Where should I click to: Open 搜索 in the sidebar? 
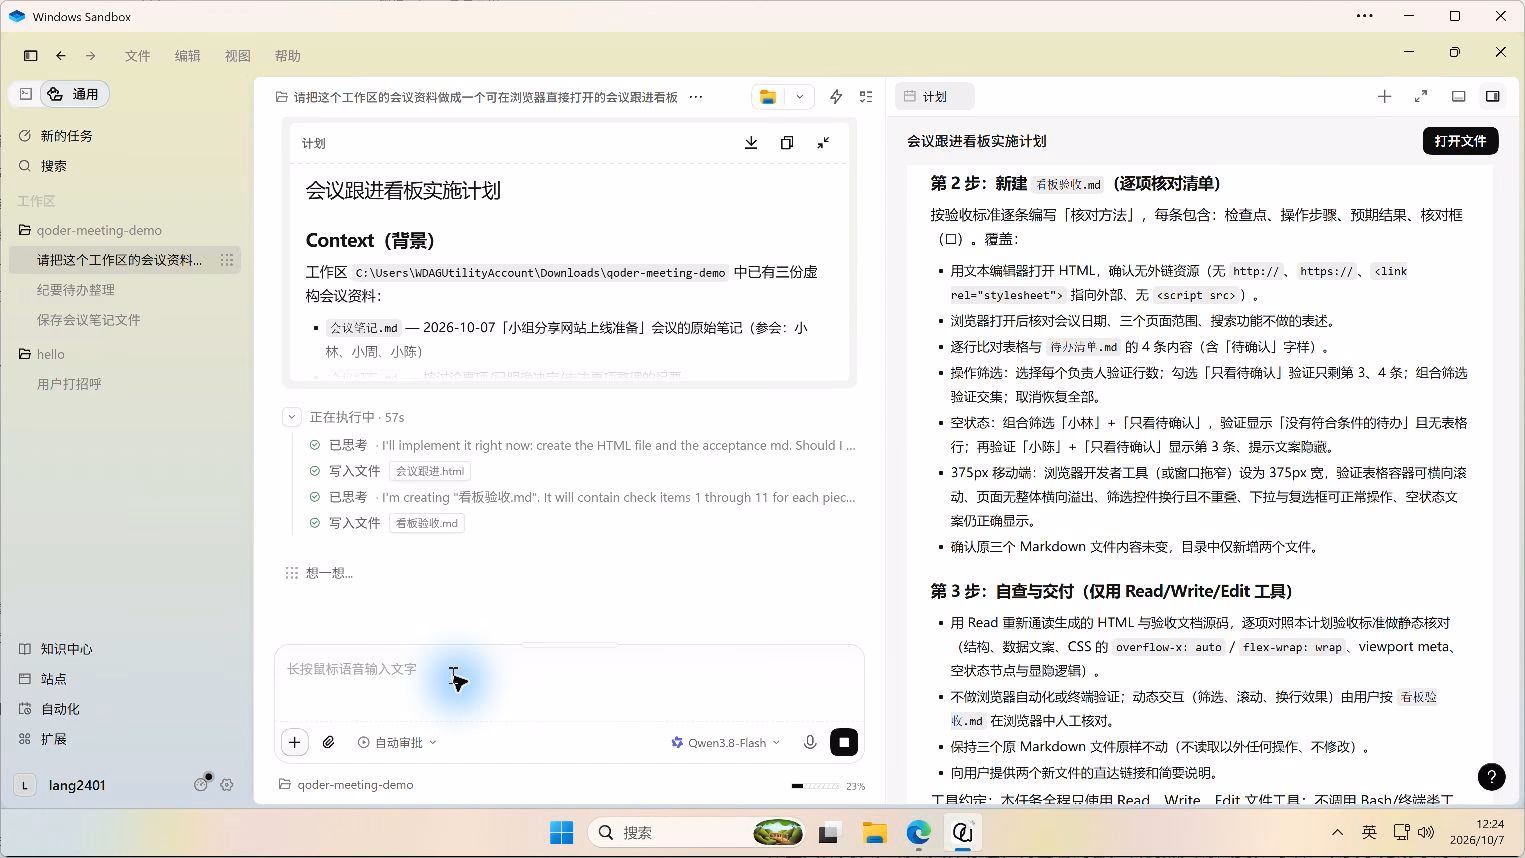[x=54, y=166]
